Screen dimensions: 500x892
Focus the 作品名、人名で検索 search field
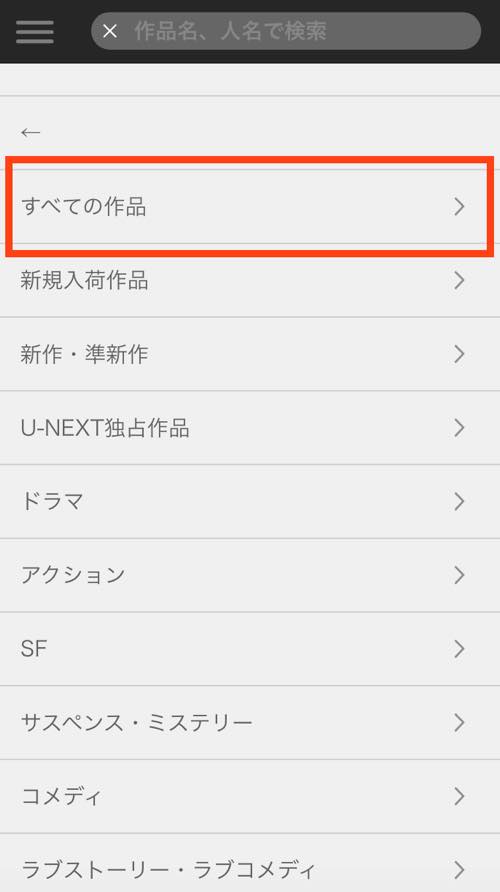pos(286,31)
